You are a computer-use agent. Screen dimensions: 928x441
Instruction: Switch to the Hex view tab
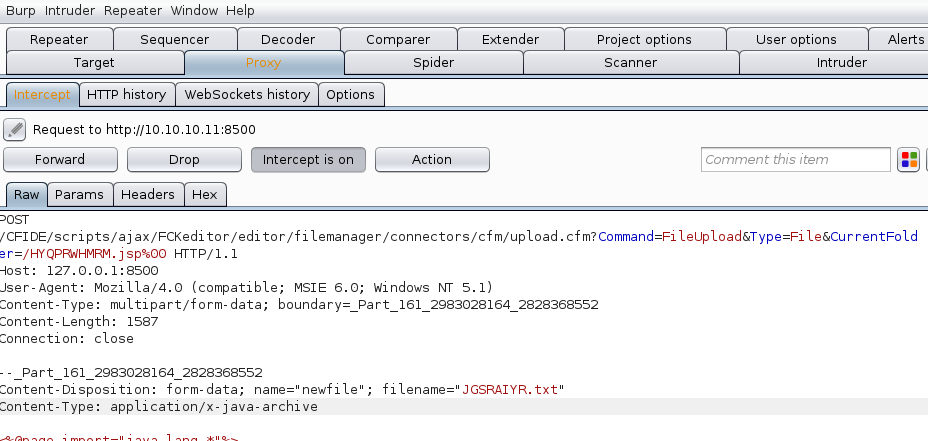coord(205,195)
